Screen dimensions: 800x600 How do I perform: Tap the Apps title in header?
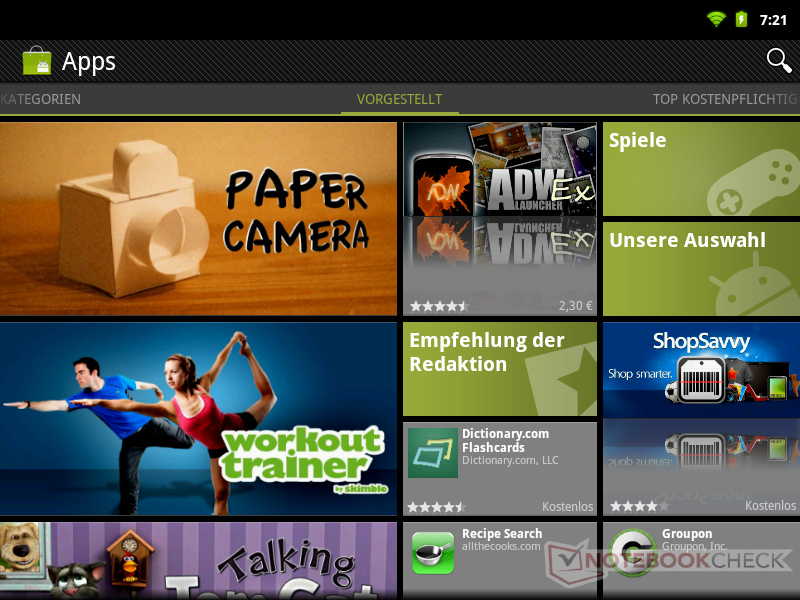point(89,62)
